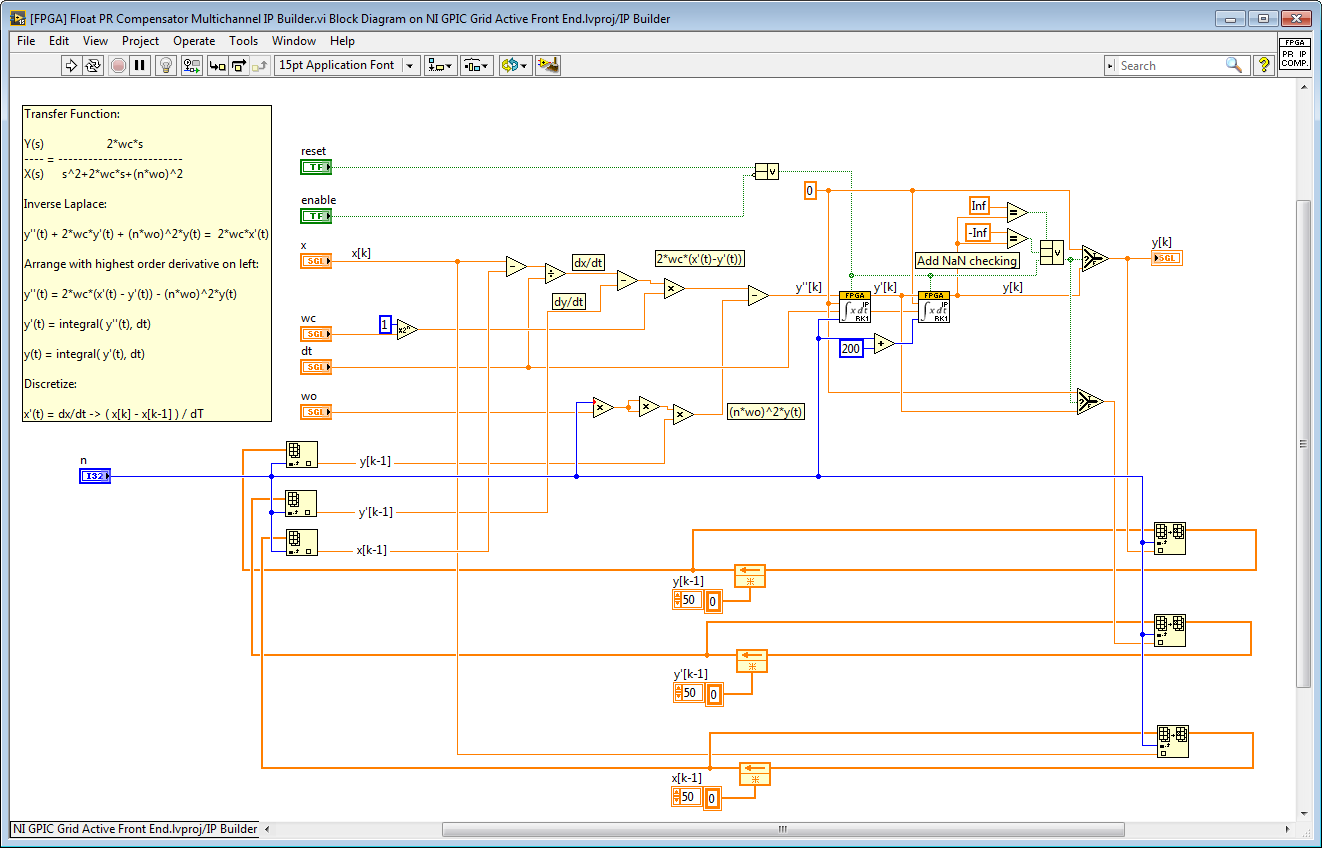The width and height of the screenshot is (1322, 848).
Task: Select feedback node above y[k-1] array
Action: (750, 575)
